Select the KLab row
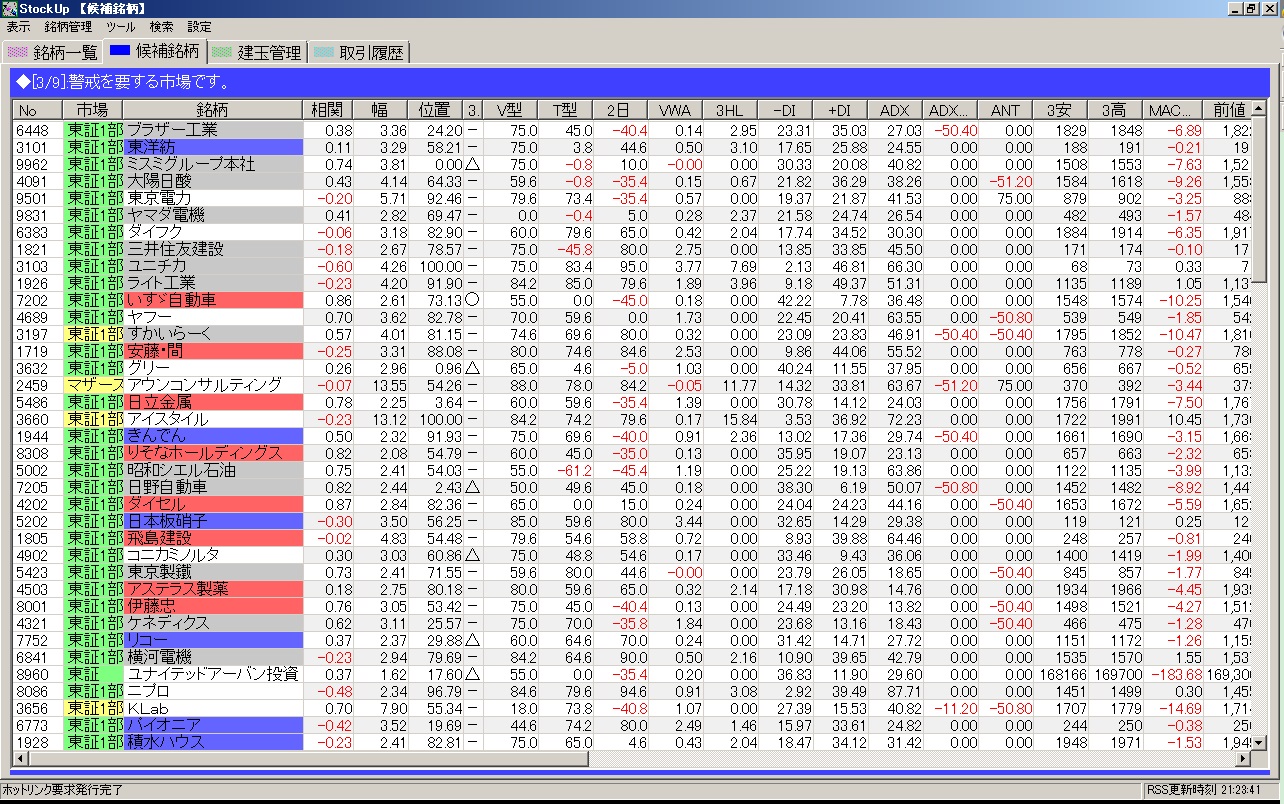1284x804 pixels. (632, 708)
